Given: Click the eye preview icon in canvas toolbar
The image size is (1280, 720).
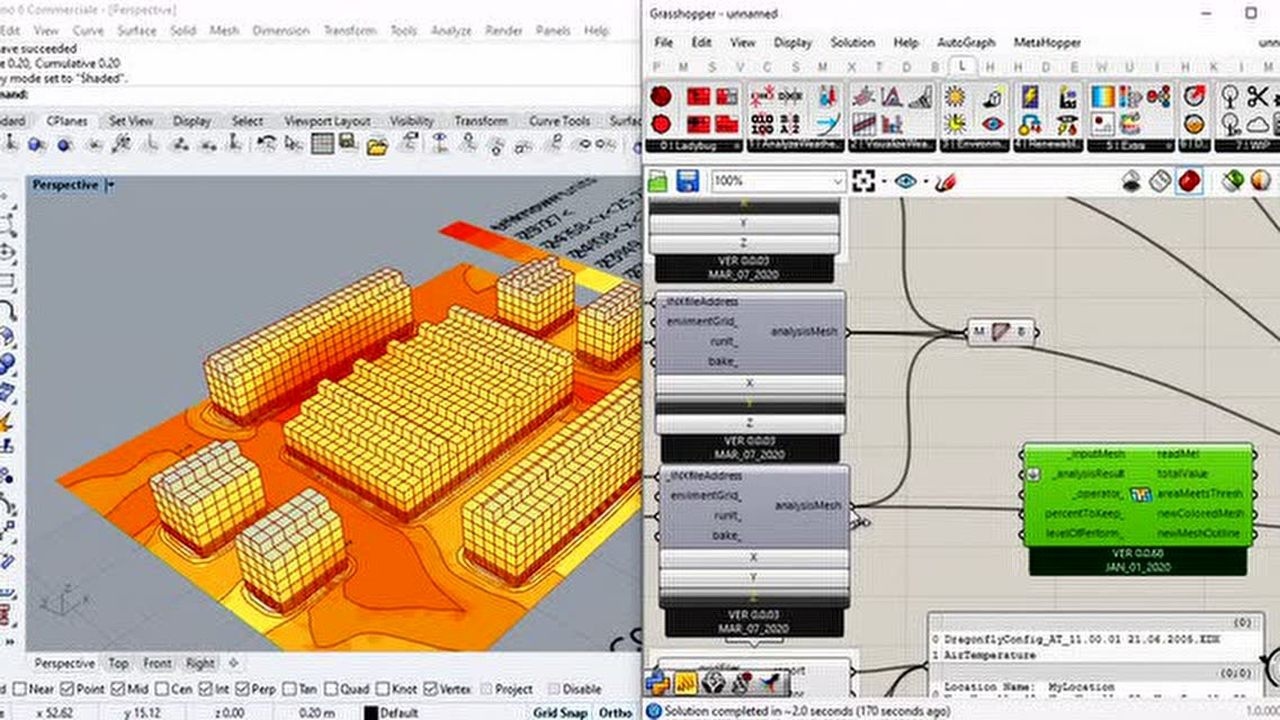Looking at the screenshot, I should (x=905, y=181).
